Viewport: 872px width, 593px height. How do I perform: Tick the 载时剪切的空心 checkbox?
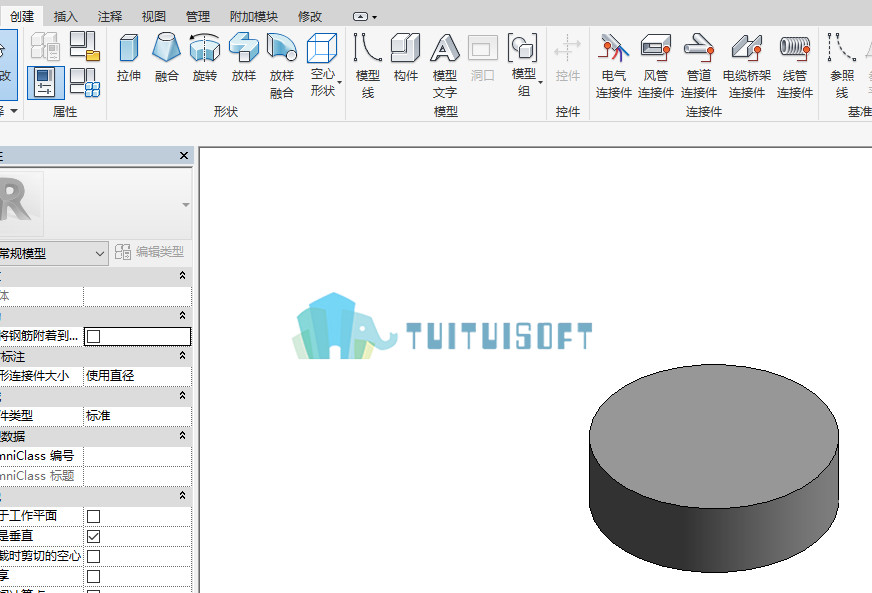[94, 556]
